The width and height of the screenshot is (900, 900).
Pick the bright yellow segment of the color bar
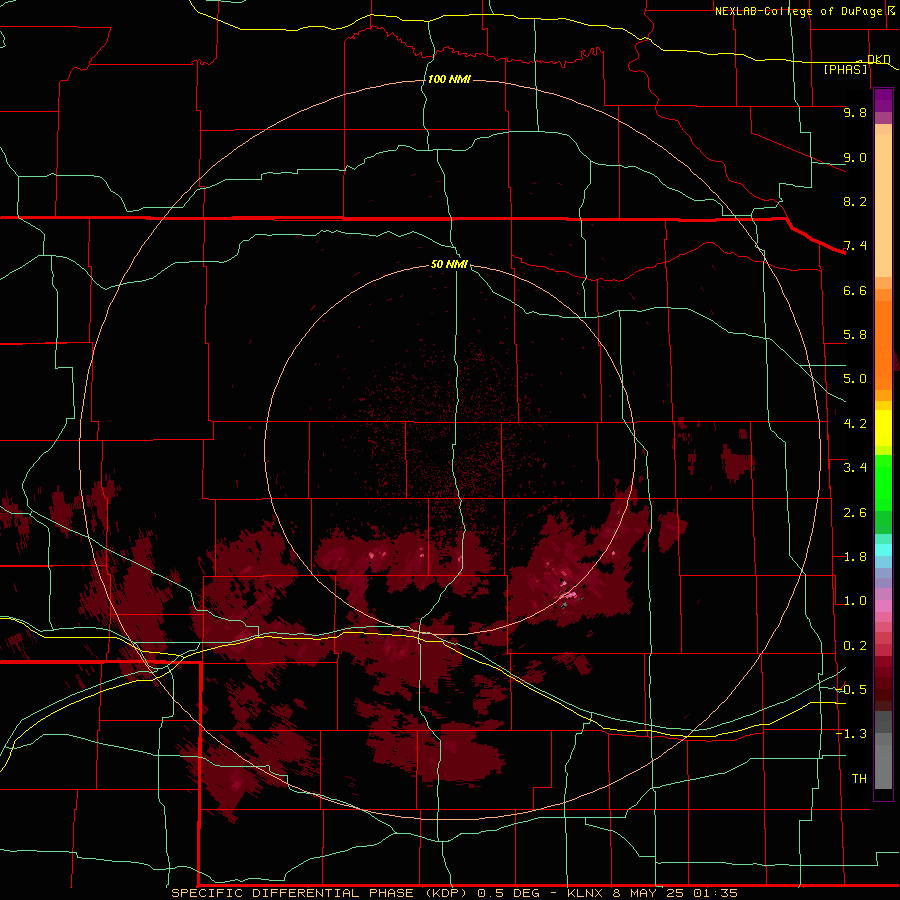coord(883,428)
